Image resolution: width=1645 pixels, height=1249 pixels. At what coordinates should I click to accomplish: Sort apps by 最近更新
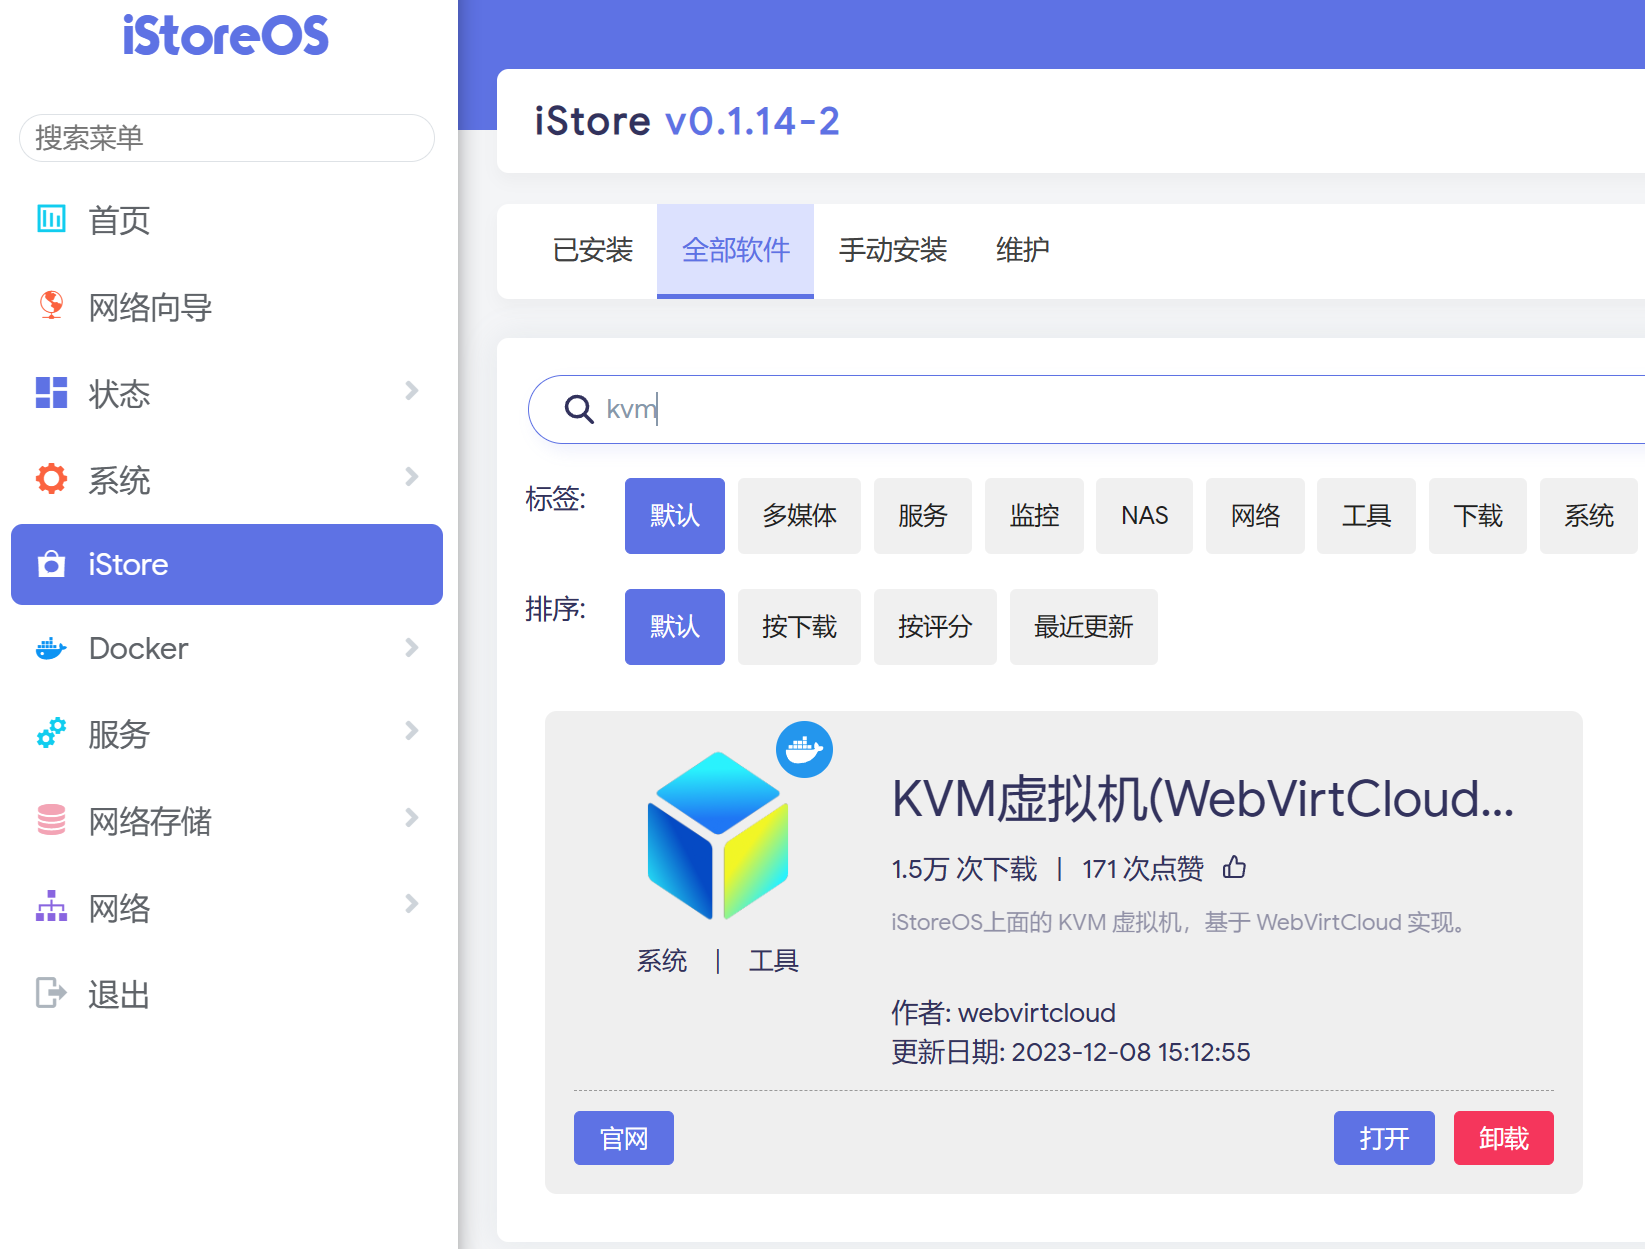click(1084, 627)
